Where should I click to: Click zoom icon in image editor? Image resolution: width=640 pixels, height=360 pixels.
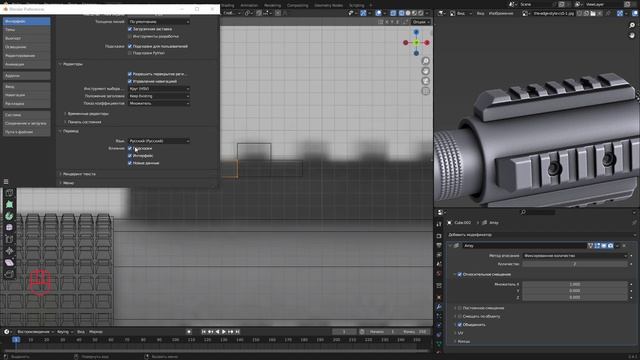click(632, 25)
